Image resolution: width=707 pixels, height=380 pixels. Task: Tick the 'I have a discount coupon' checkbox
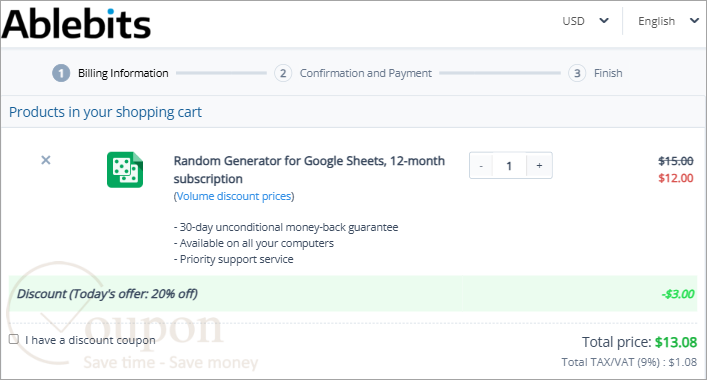(x=14, y=339)
